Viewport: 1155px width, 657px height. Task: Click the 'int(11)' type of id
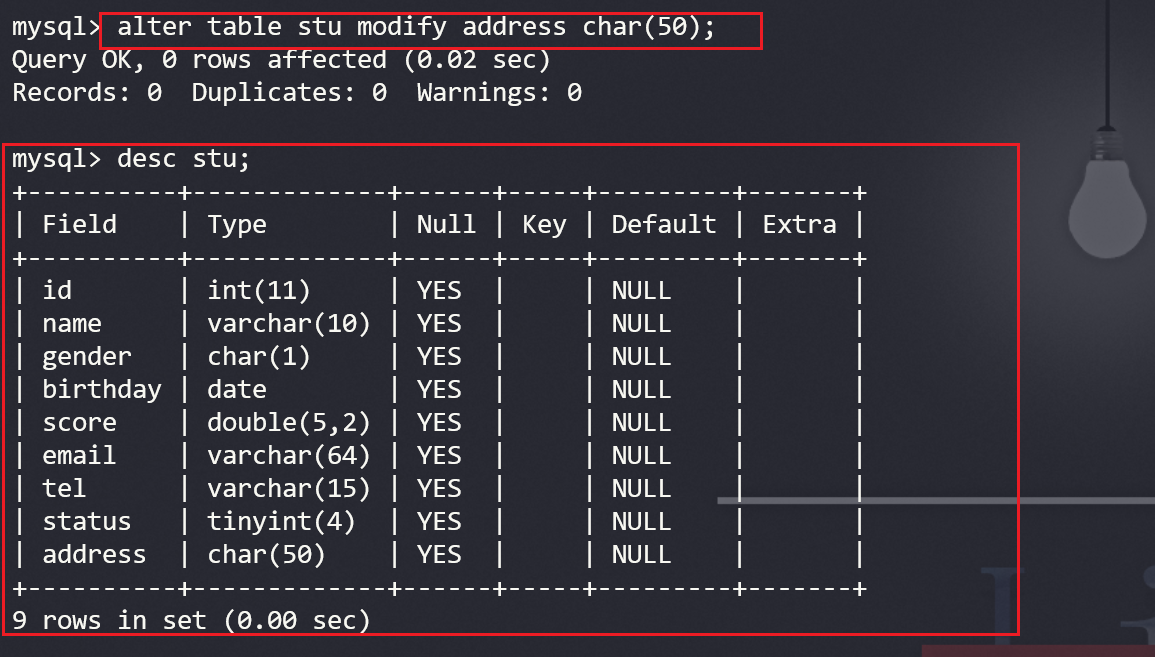[259, 291]
